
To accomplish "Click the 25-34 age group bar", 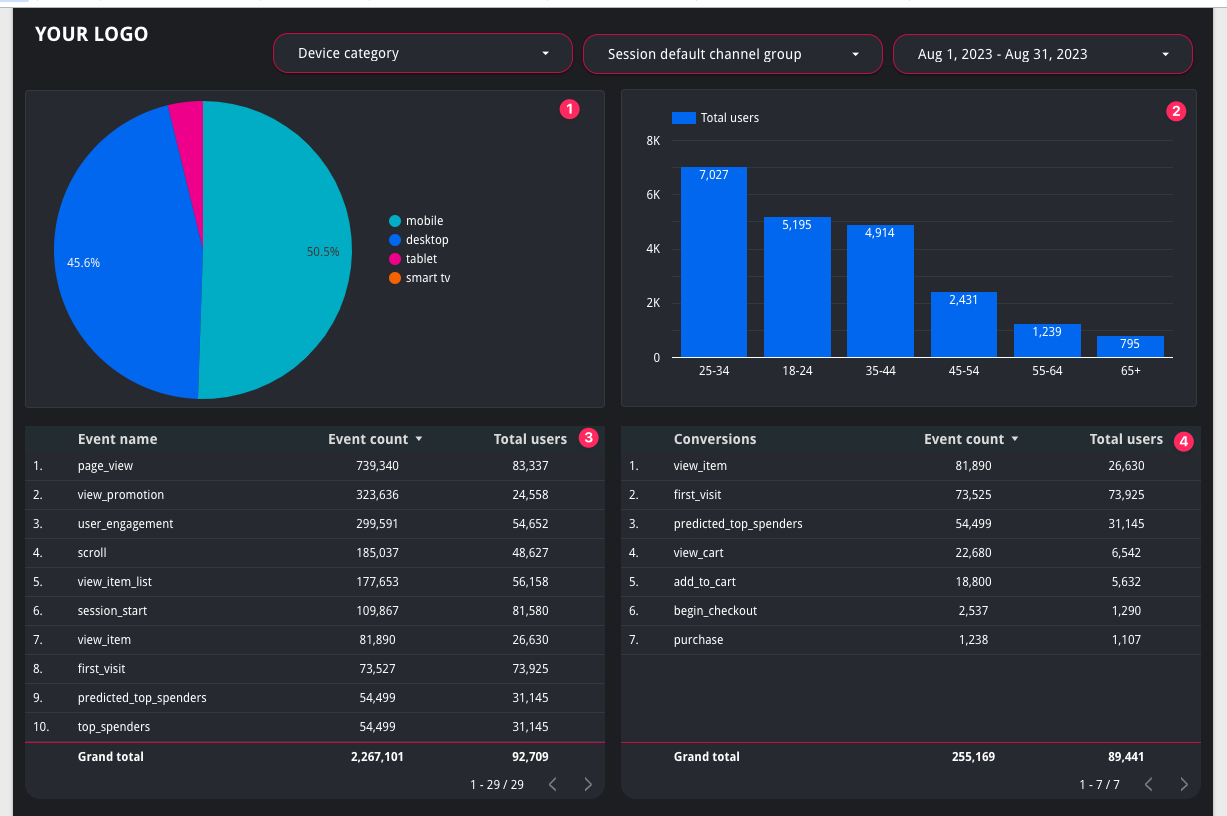I will pos(714,261).
